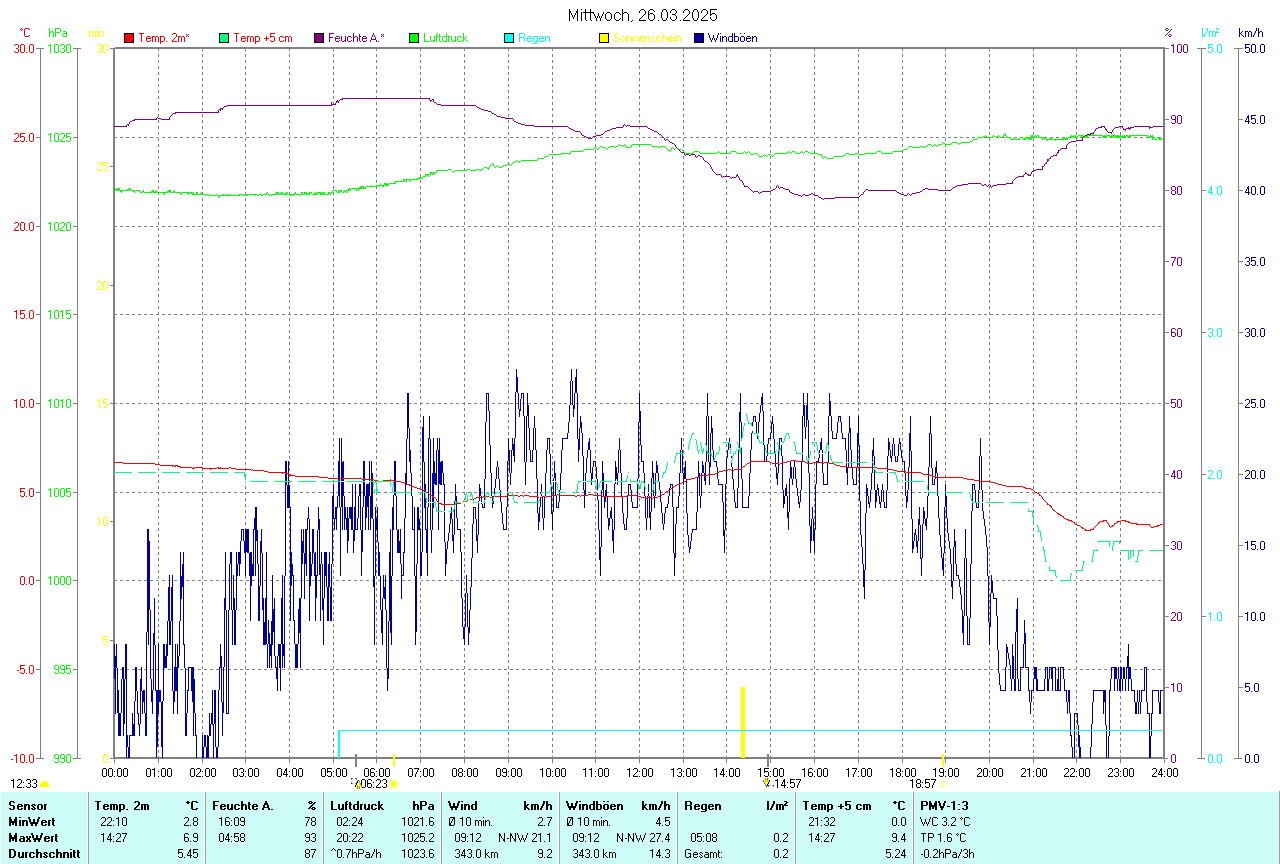
Task: Click the Sonnenschein legend label
Action: pyautogui.click(x=647, y=38)
